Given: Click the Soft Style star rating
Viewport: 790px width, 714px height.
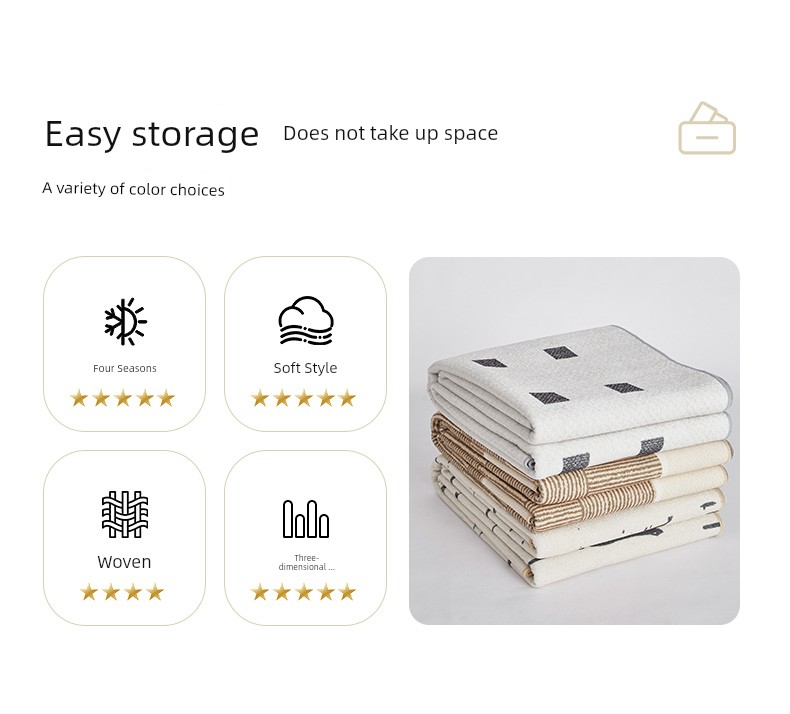Looking at the screenshot, I should pyautogui.click(x=304, y=398).
